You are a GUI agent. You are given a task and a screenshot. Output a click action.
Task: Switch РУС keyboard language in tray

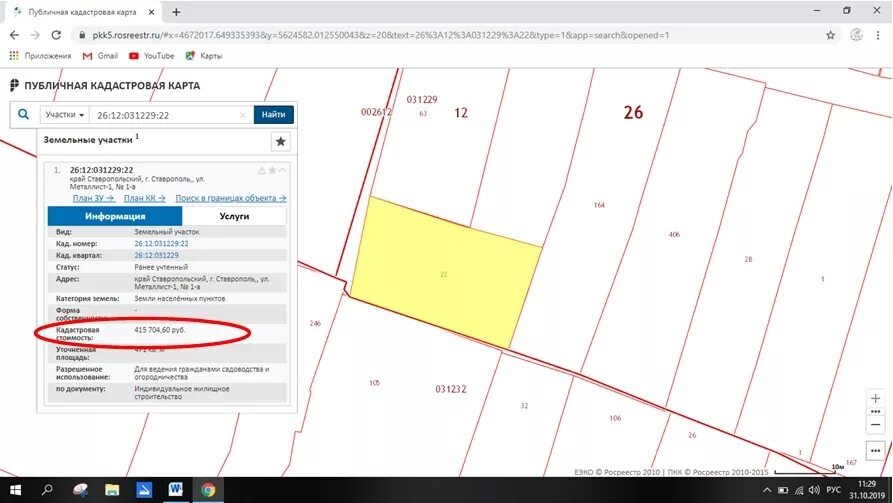[x=833, y=490]
